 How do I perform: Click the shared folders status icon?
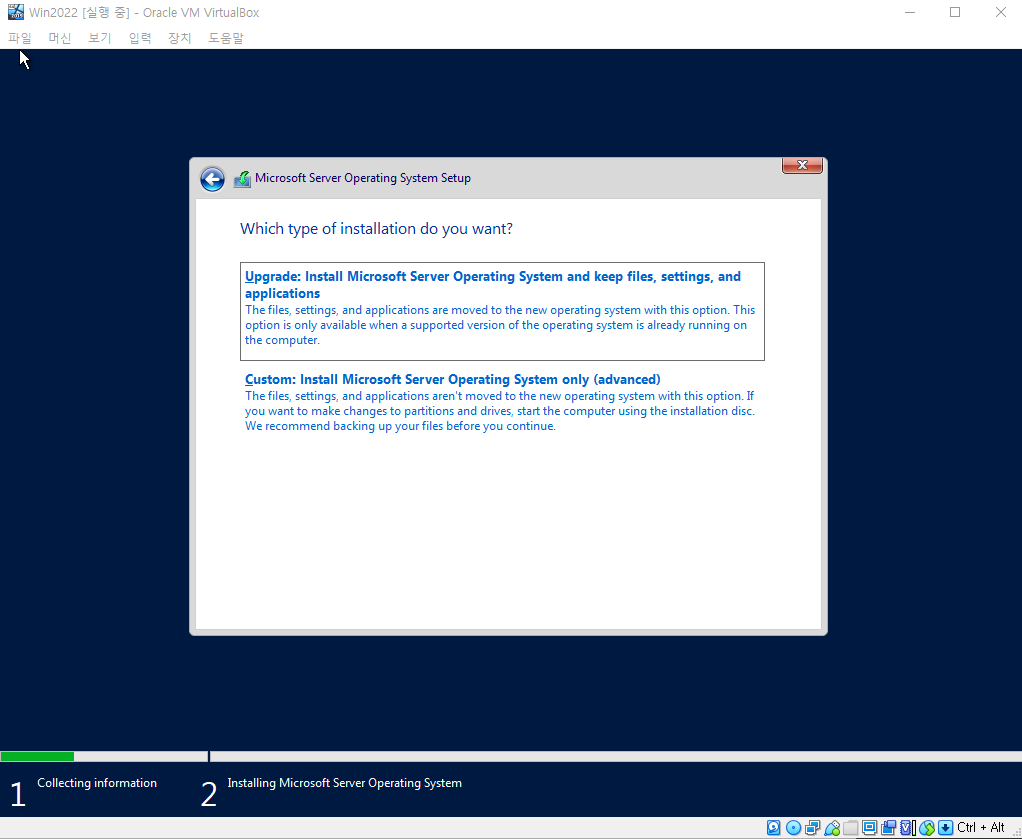point(851,828)
